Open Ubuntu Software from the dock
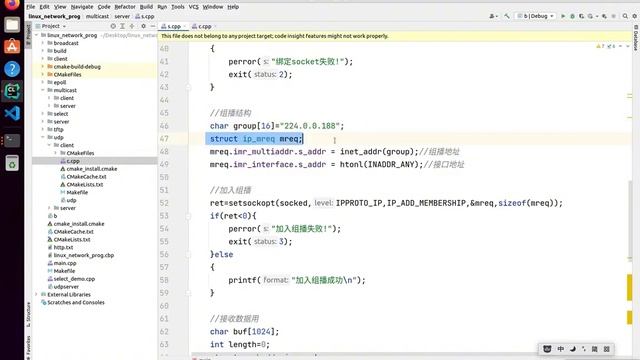 click(x=12, y=47)
